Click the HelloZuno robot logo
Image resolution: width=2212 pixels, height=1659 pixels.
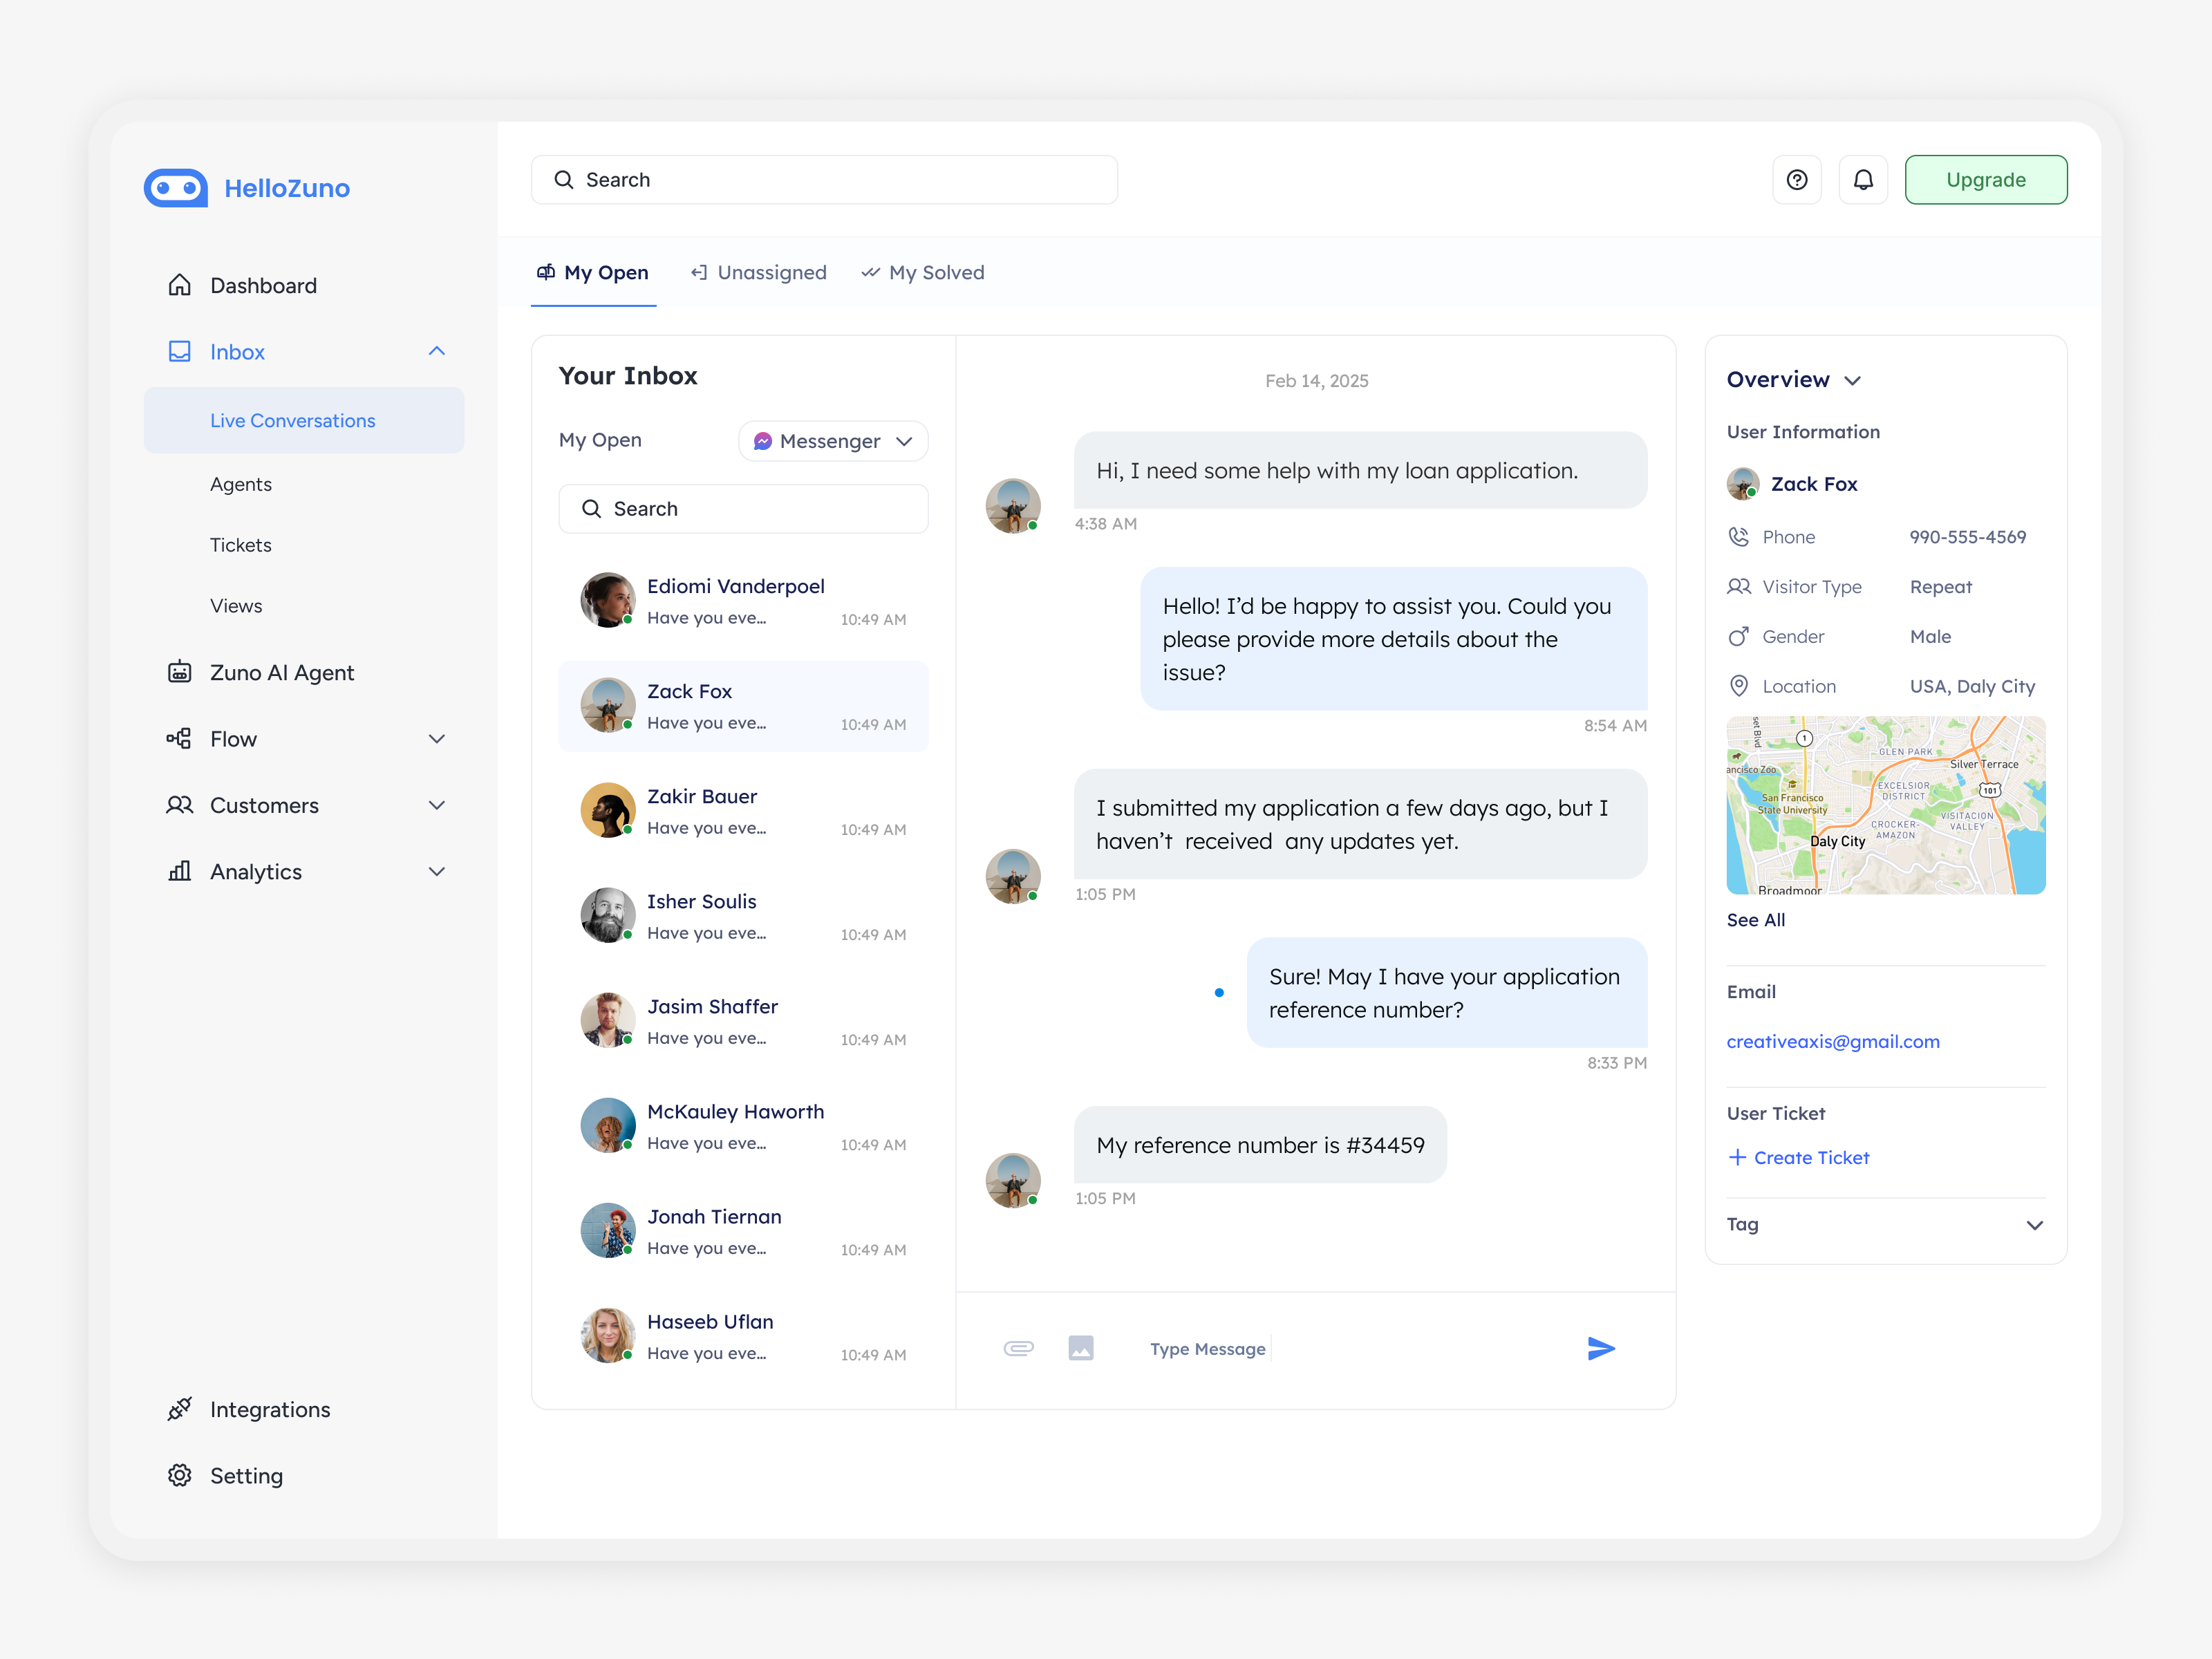(x=176, y=188)
